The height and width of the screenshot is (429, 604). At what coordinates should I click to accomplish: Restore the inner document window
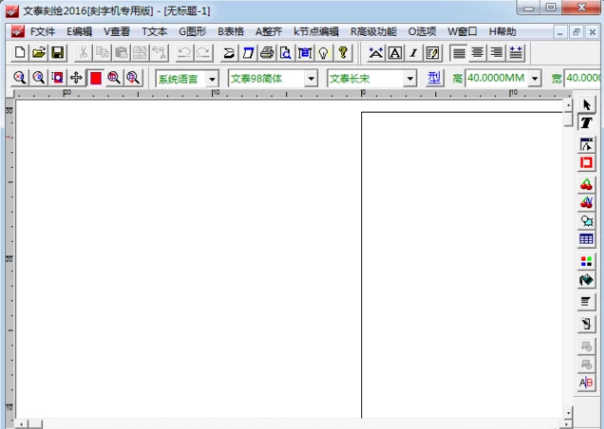coord(576,32)
